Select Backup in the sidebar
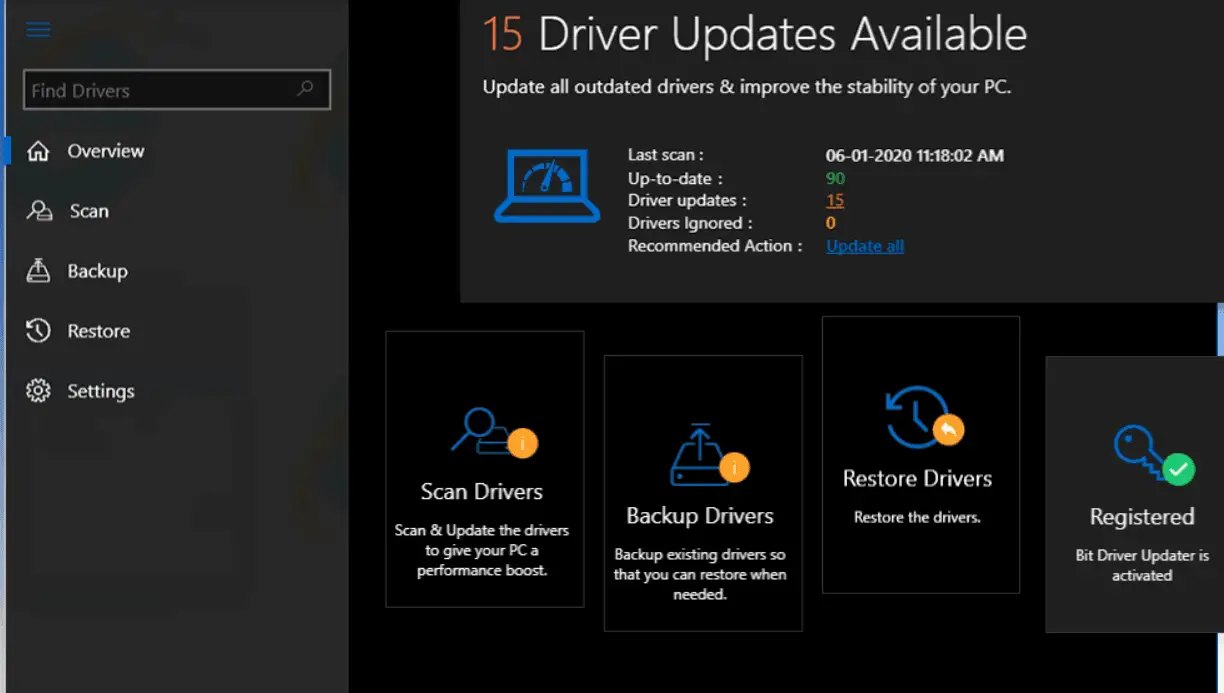This screenshot has height=693, width=1224. 97,271
